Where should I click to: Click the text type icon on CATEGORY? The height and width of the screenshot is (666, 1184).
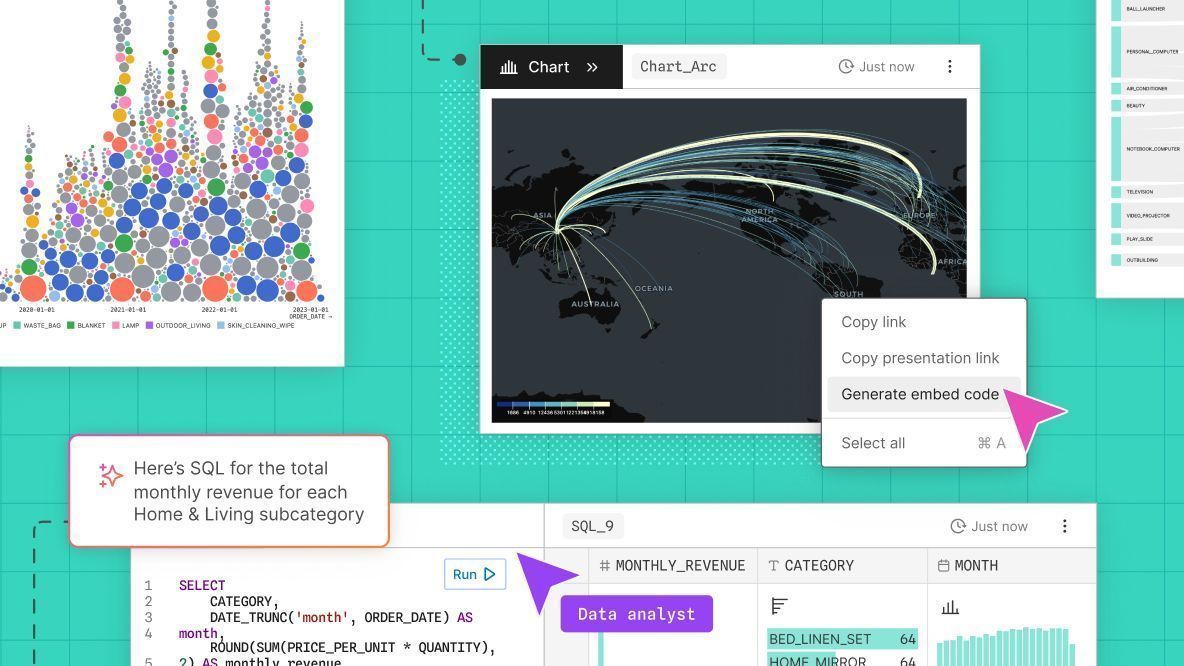[x=773, y=566]
